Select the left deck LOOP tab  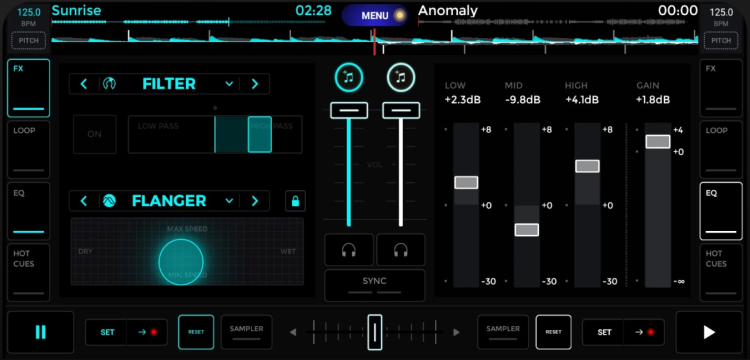[29, 150]
